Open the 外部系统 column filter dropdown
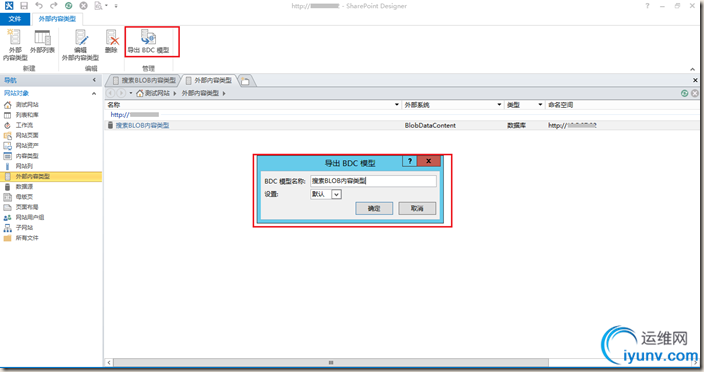Screen dimensions: 704x372 pos(499,105)
